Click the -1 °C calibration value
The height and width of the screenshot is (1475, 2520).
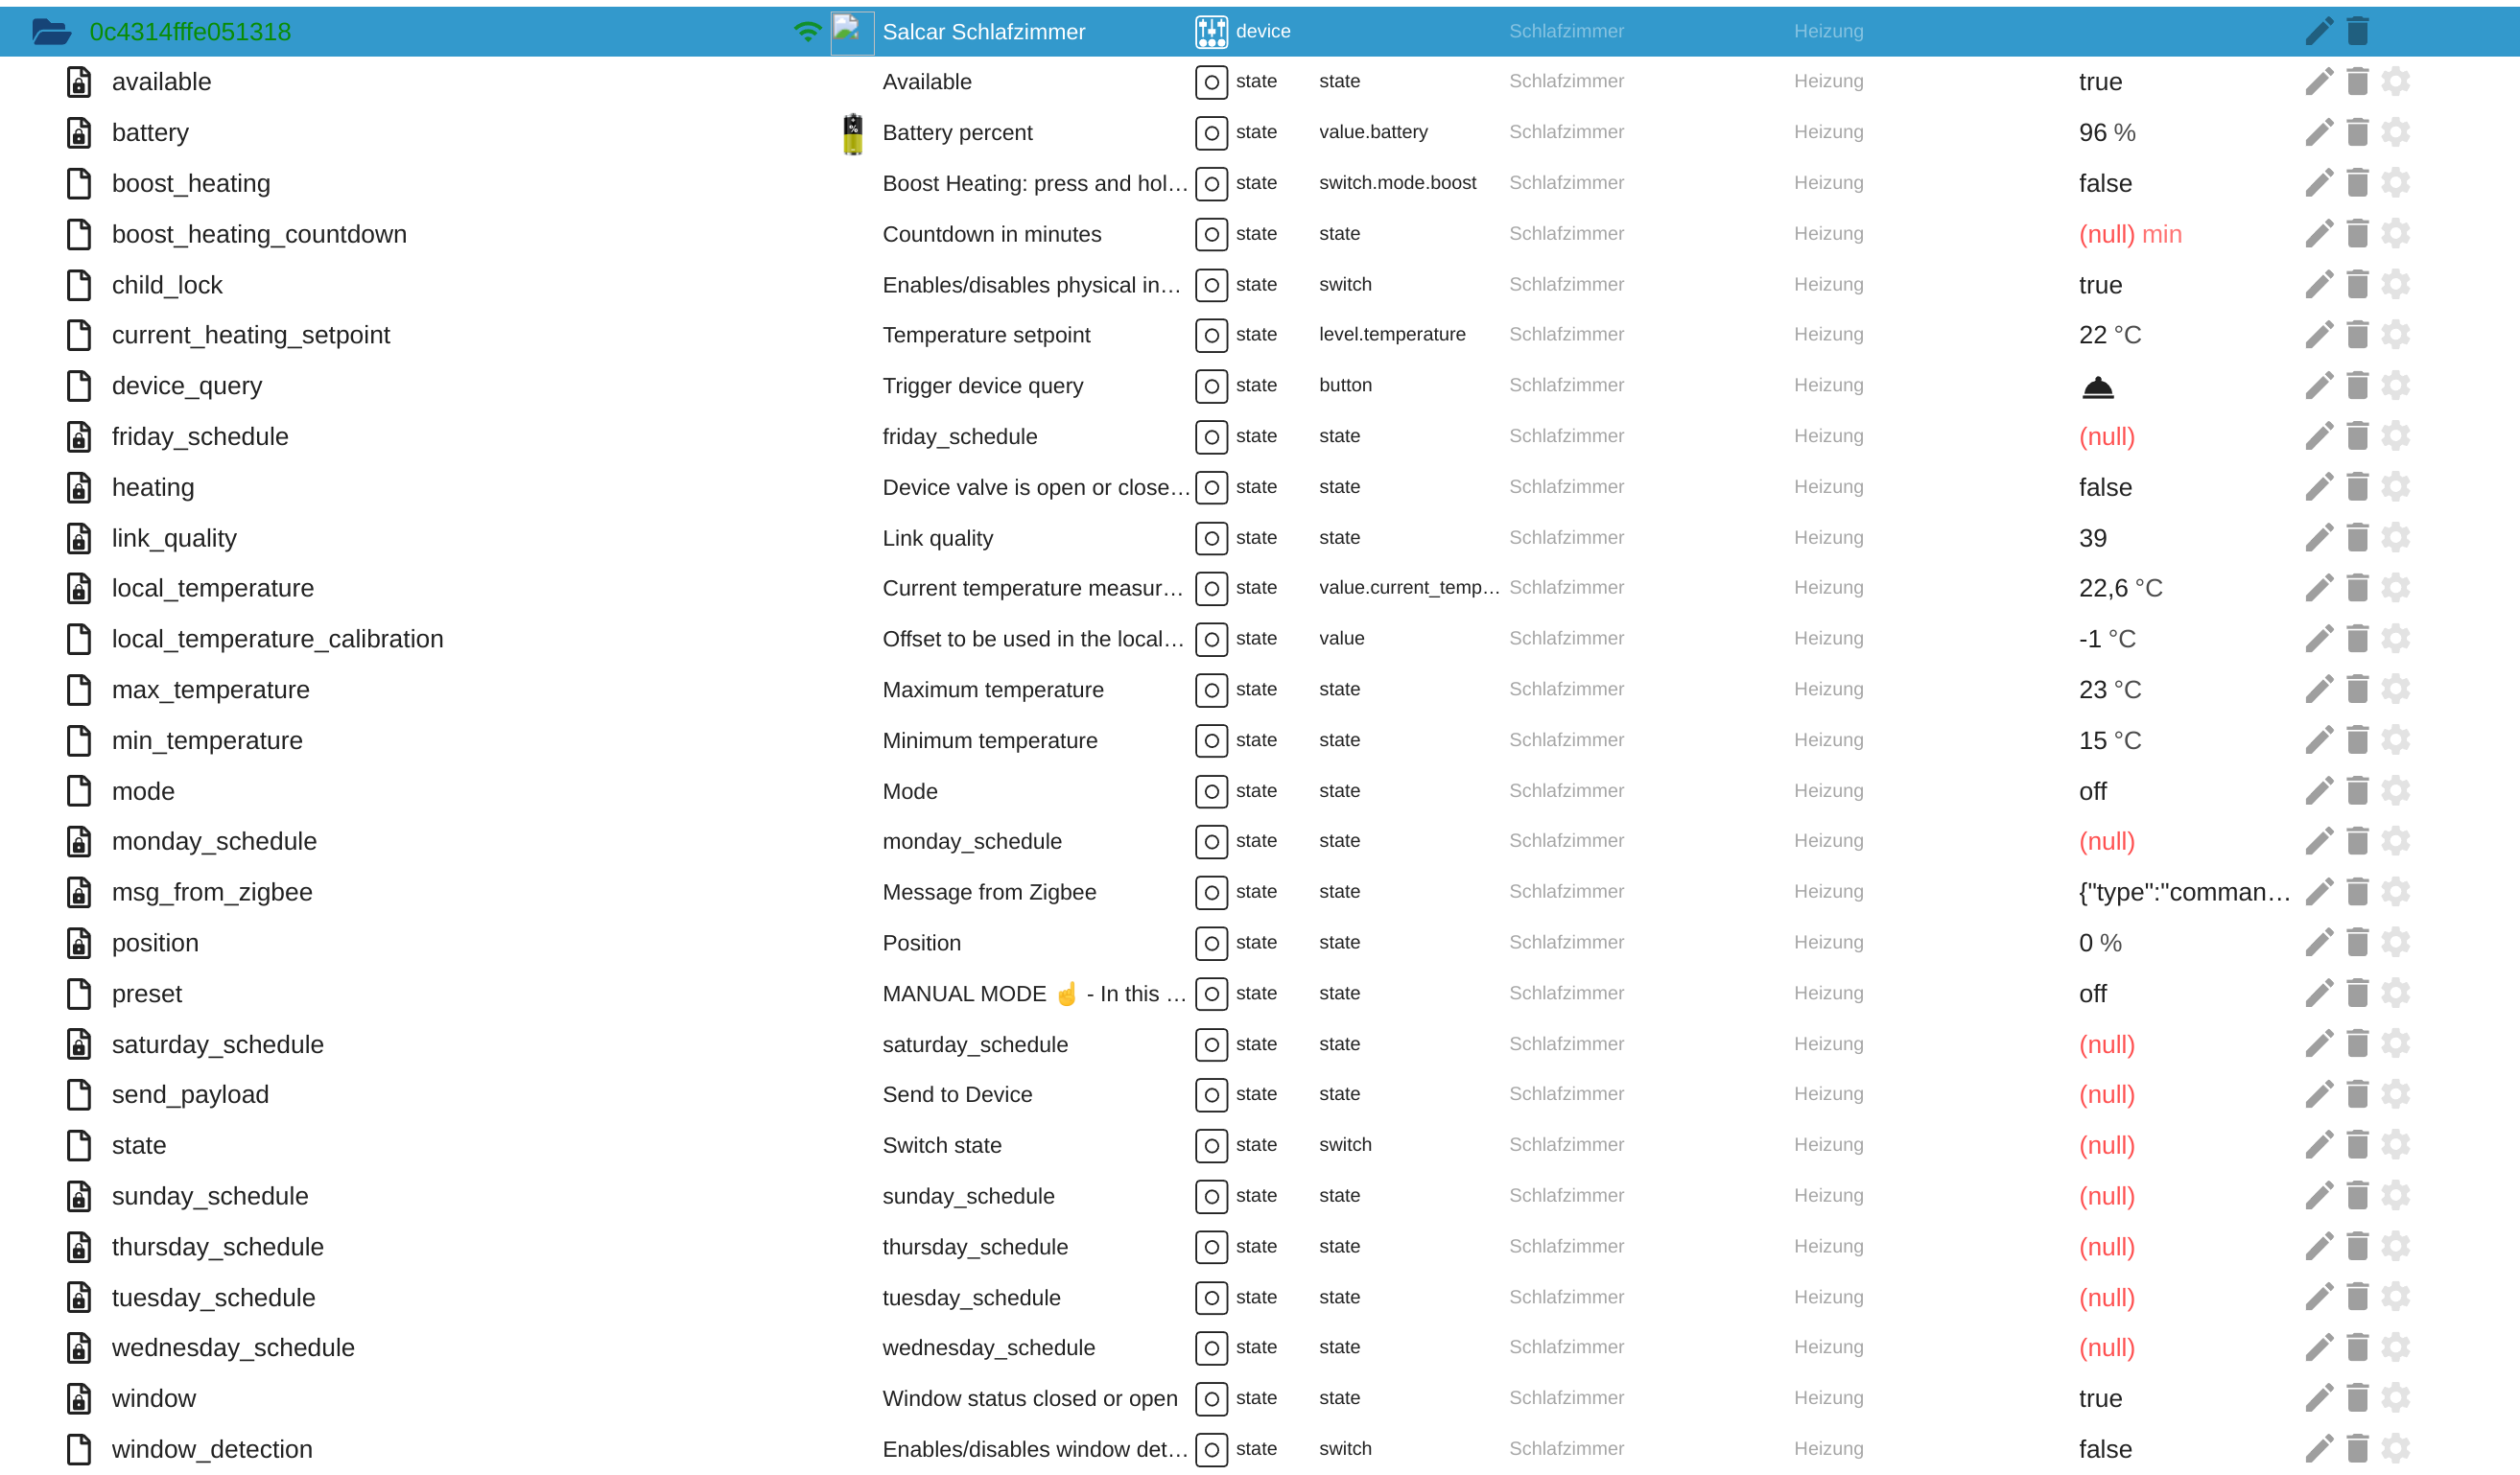click(2106, 639)
